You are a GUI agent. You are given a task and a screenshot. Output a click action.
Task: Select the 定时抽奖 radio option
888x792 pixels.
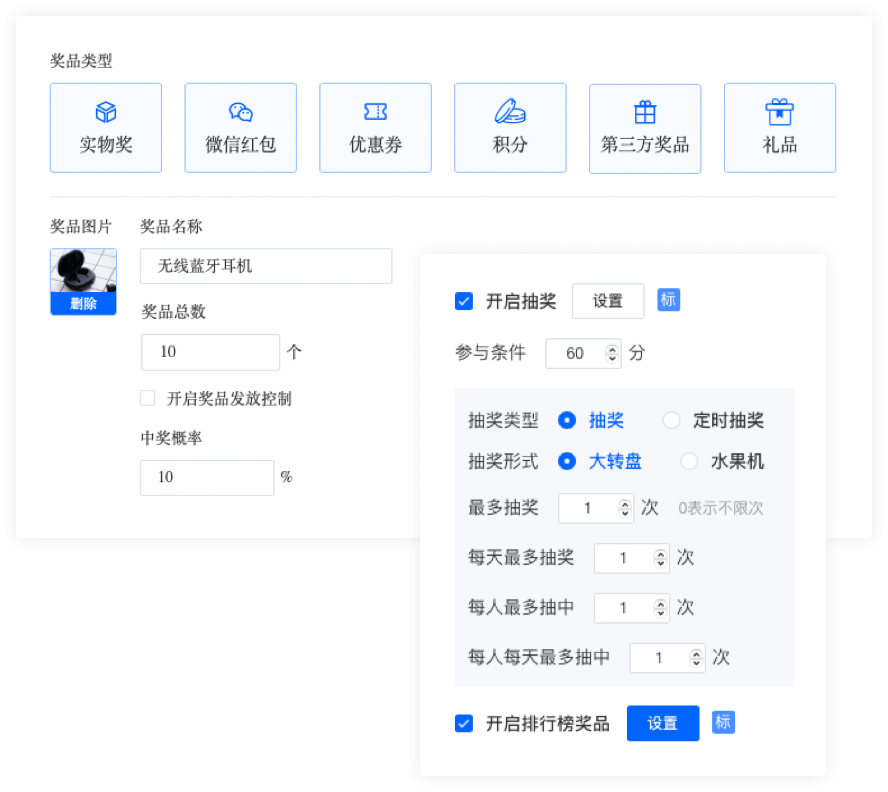[x=672, y=420]
